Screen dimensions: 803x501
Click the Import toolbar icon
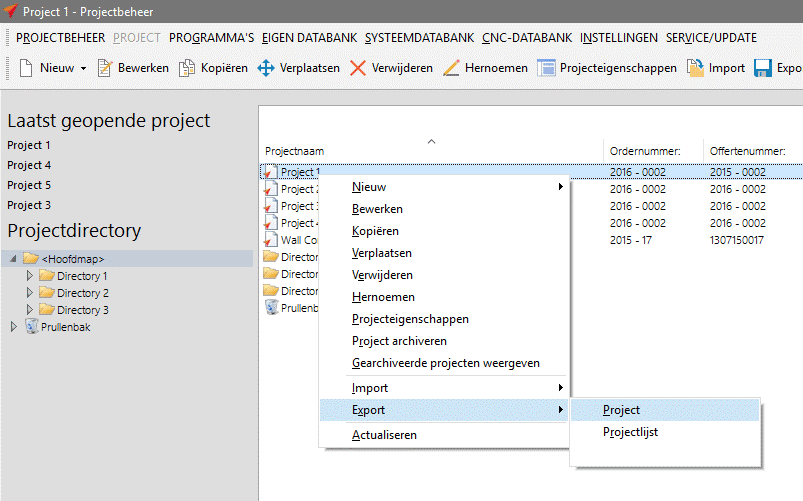coord(695,68)
